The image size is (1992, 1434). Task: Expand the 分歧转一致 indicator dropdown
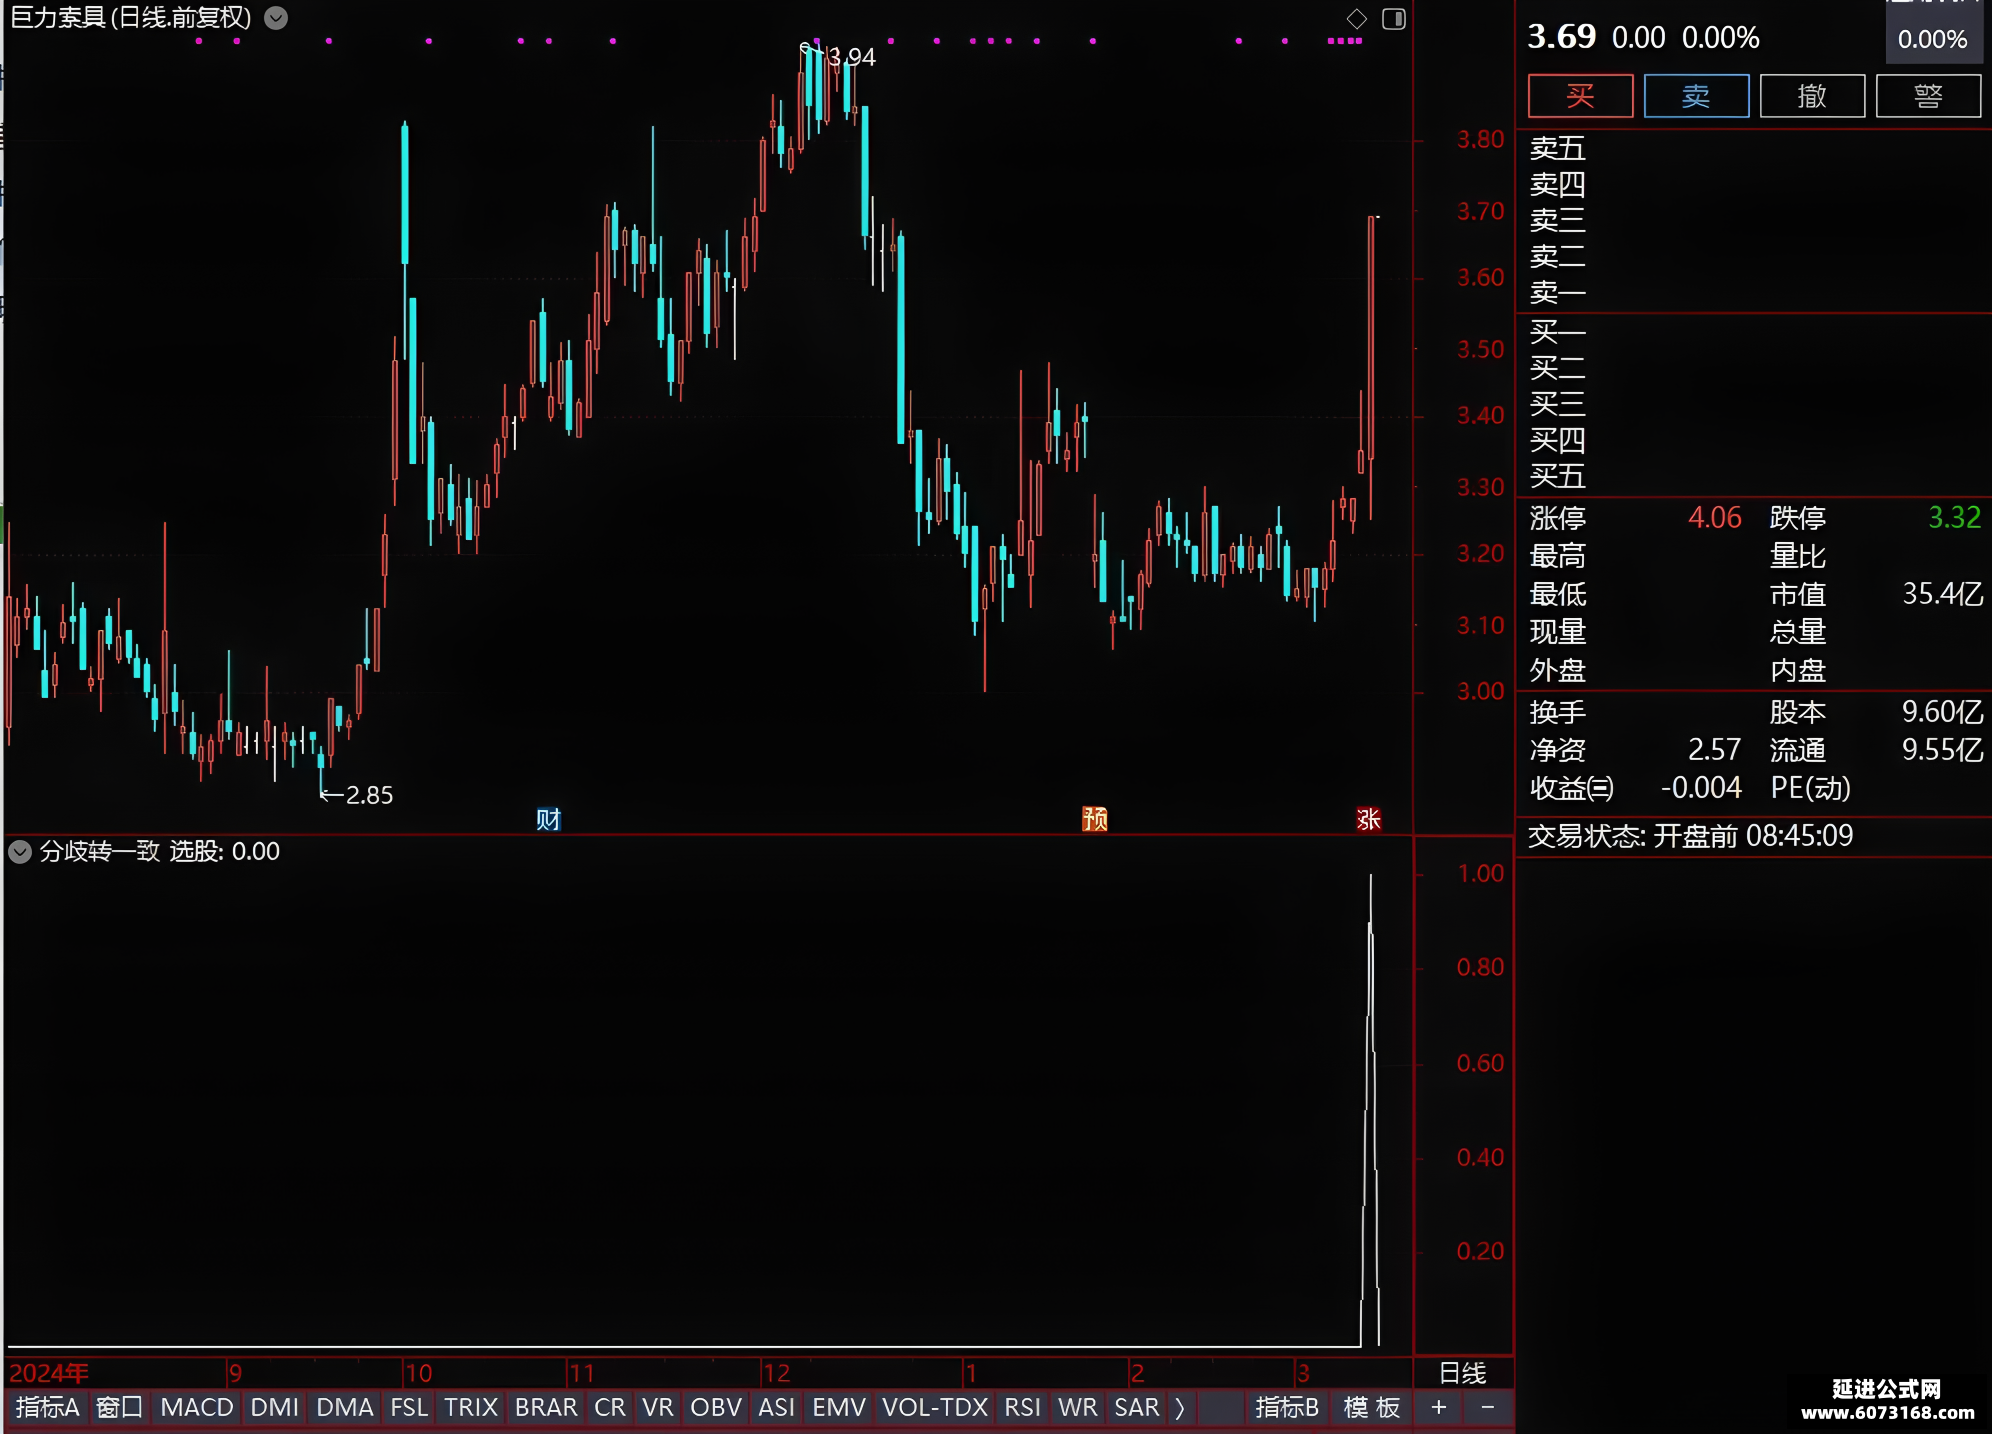[20, 851]
